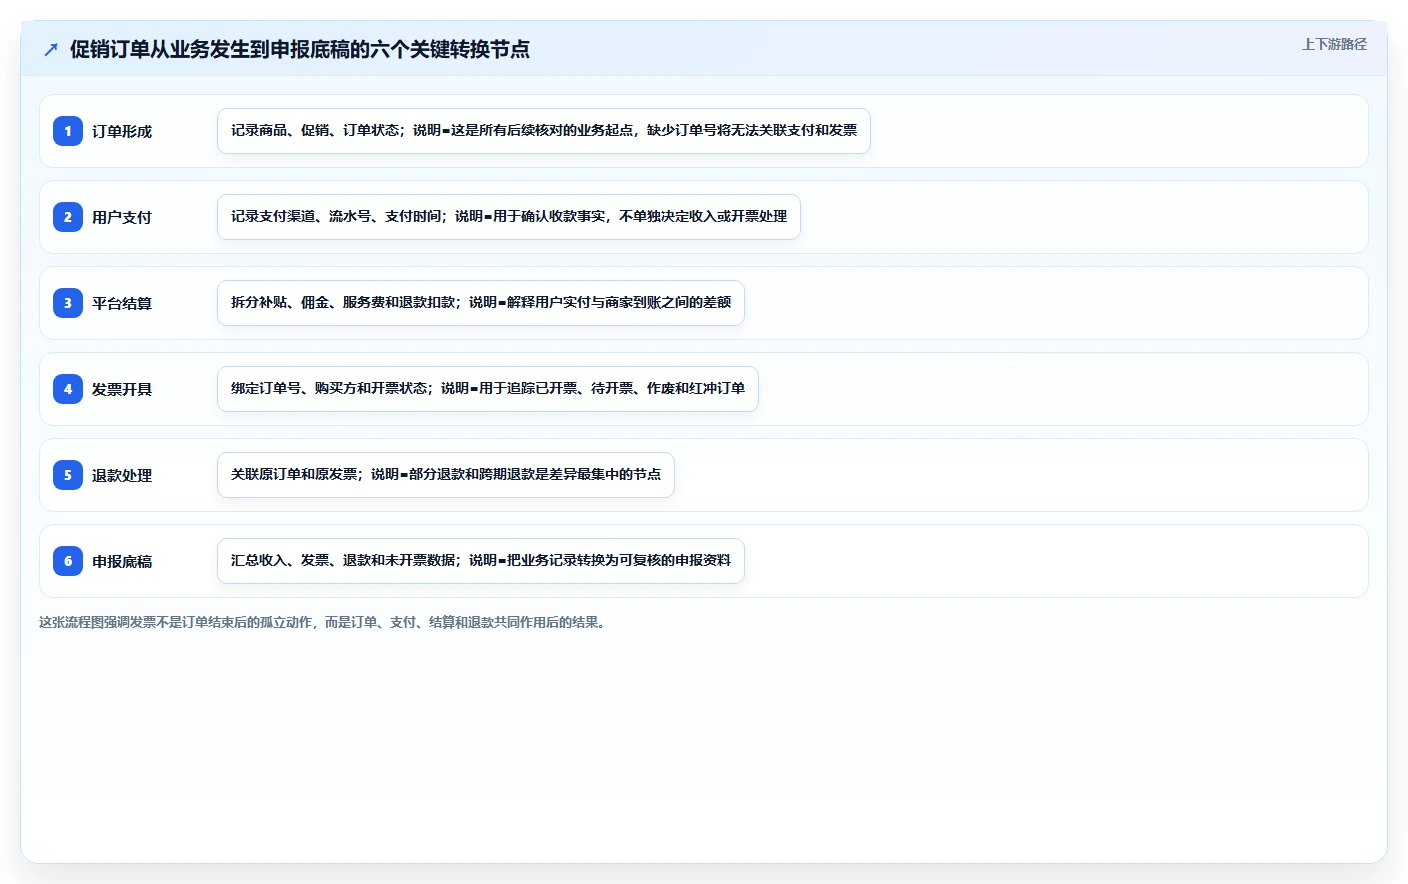1408x884 pixels.
Task: Click the description starting 关联原订单和原发票
Action: 446,475
